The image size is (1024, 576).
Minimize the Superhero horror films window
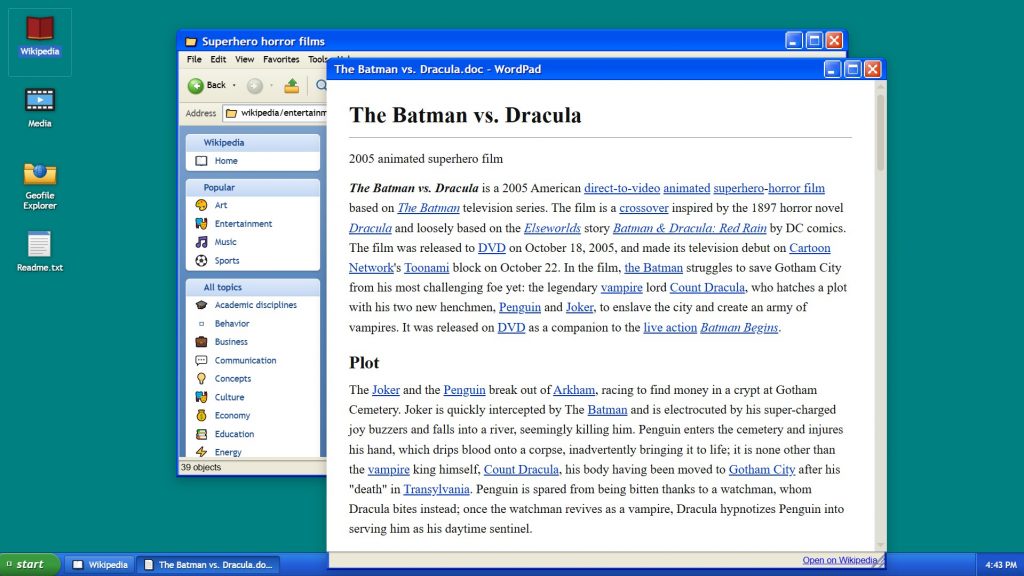tap(793, 41)
